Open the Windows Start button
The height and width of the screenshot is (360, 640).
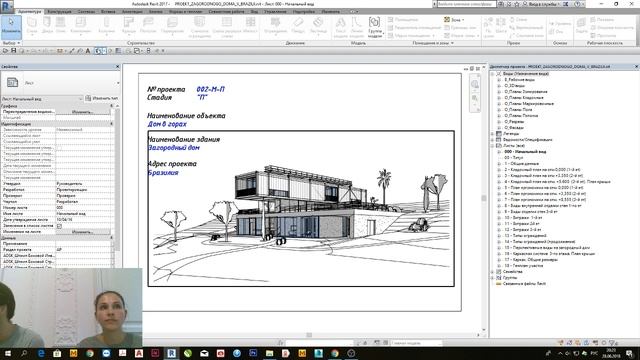[7, 353]
